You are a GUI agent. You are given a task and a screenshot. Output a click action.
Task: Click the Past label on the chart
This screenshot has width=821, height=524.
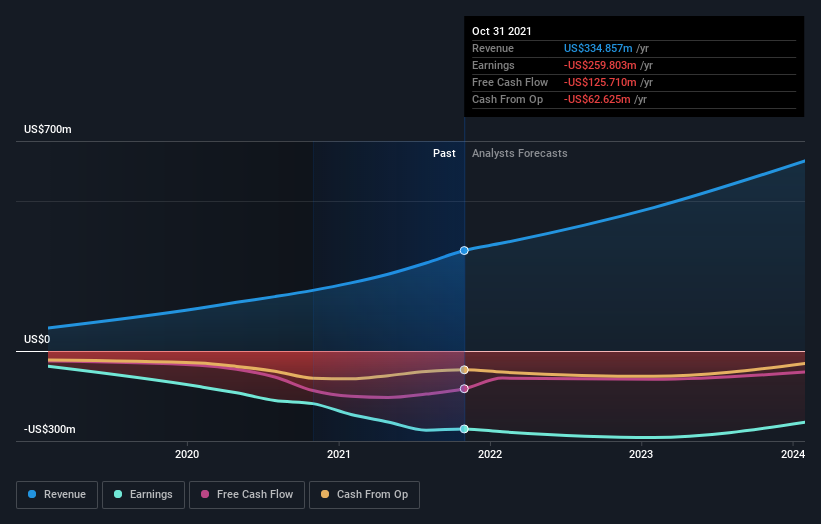point(444,153)
